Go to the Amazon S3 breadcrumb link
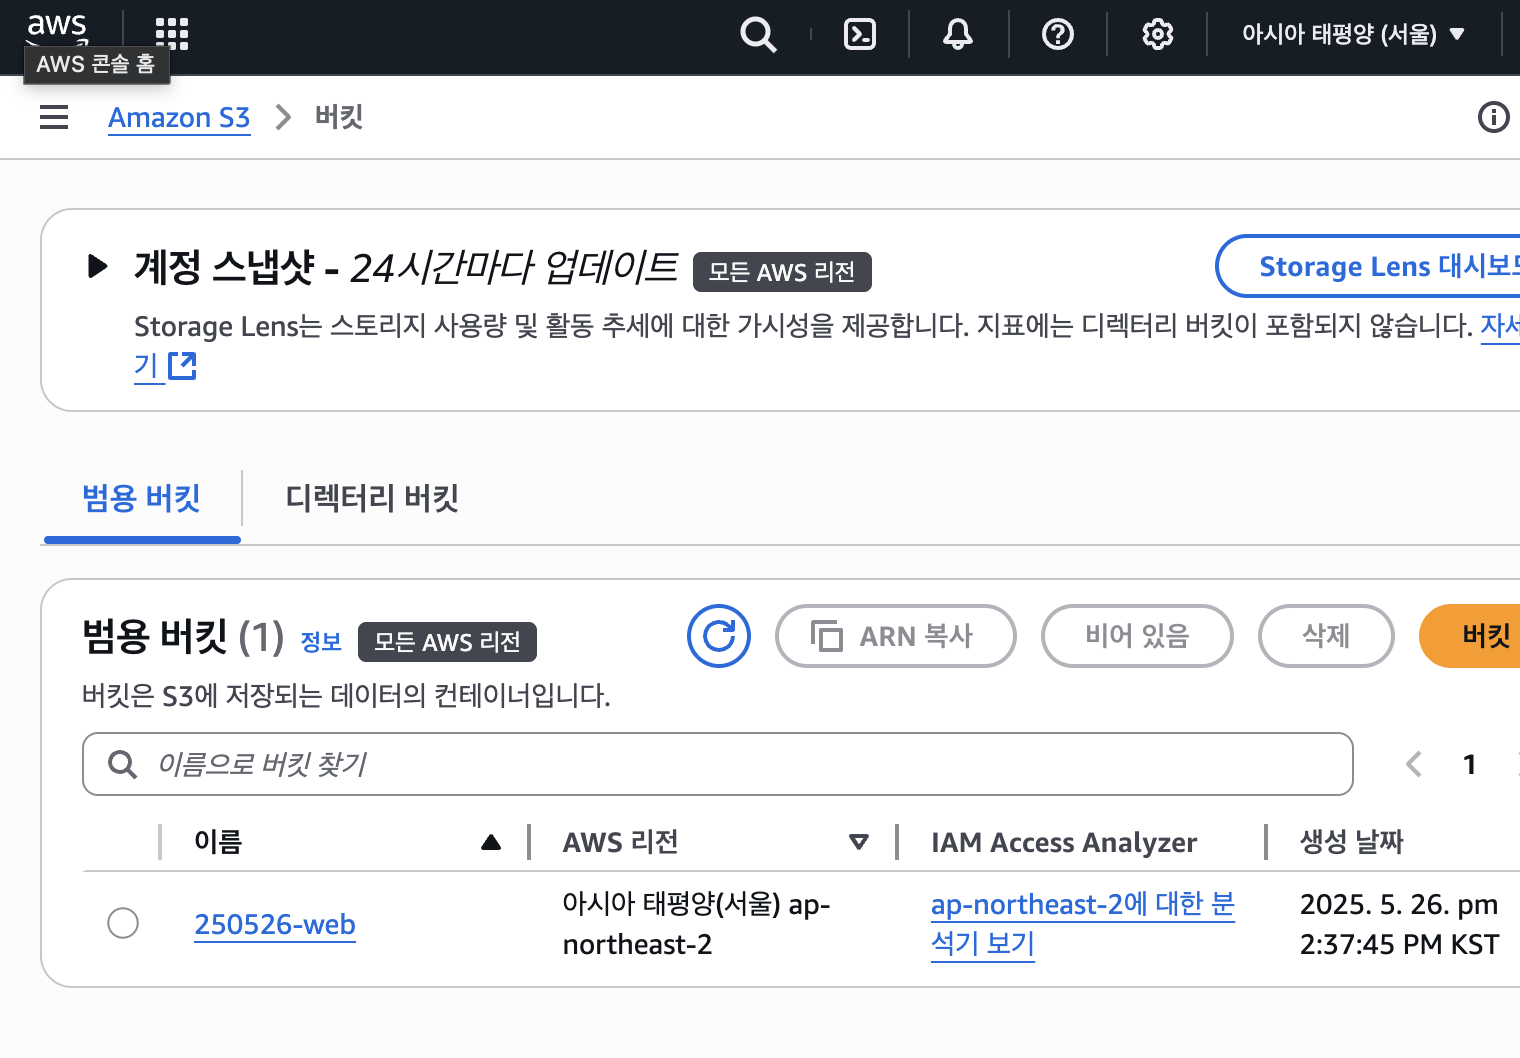Image resolution: width=1520 pixels, height=1058 pixels. 179,118
